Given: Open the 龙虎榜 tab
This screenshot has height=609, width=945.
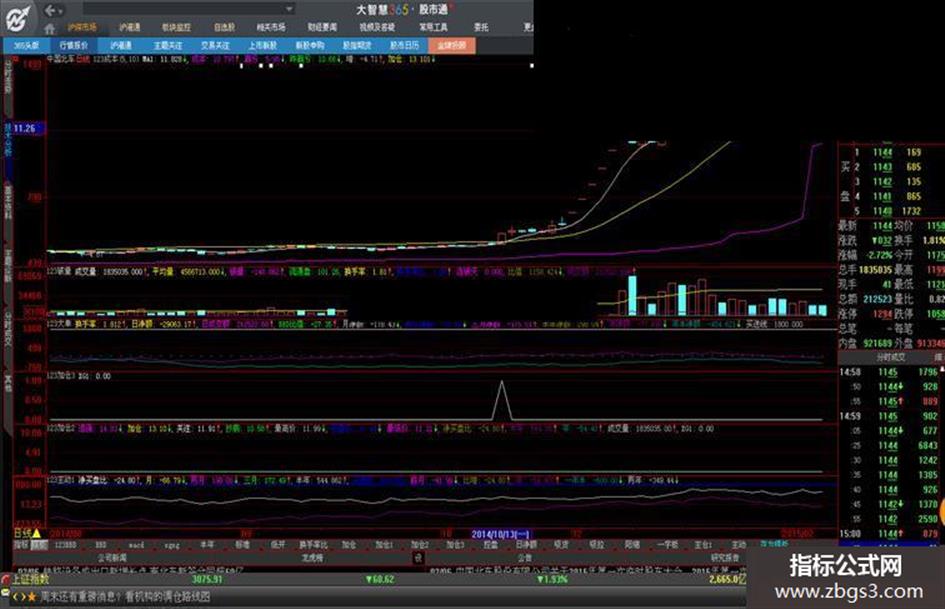Looking at the screenshot, I should click(312, 558).
